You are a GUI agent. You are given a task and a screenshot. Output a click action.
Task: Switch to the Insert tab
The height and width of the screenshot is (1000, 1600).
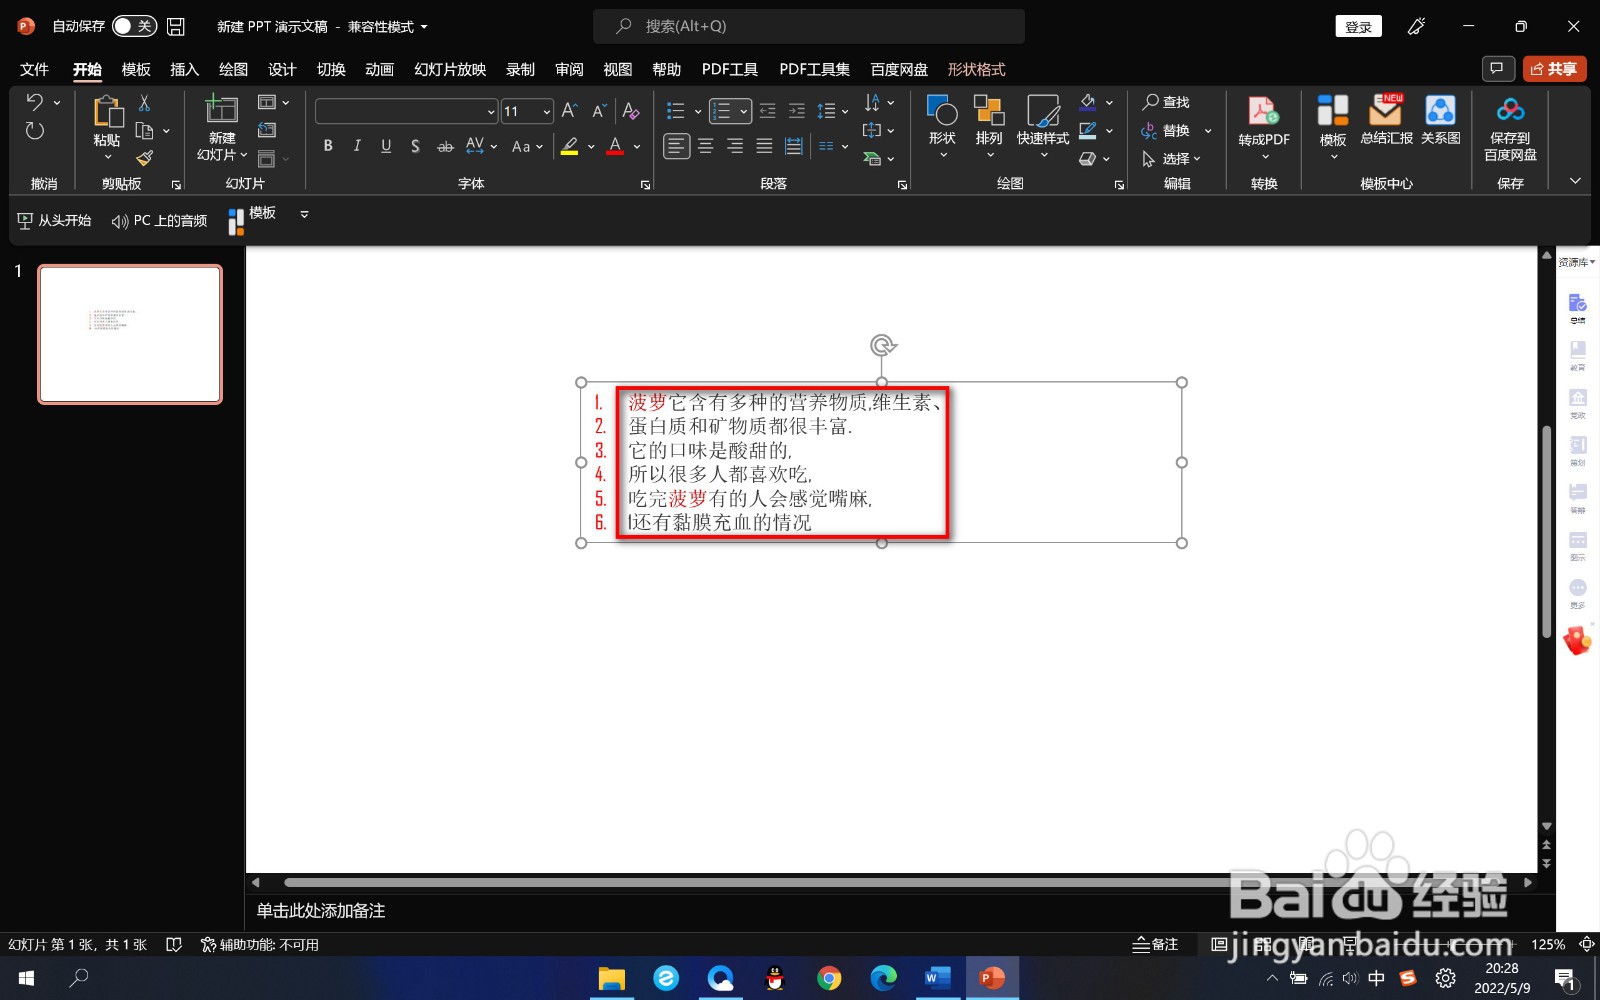[185, 69]
